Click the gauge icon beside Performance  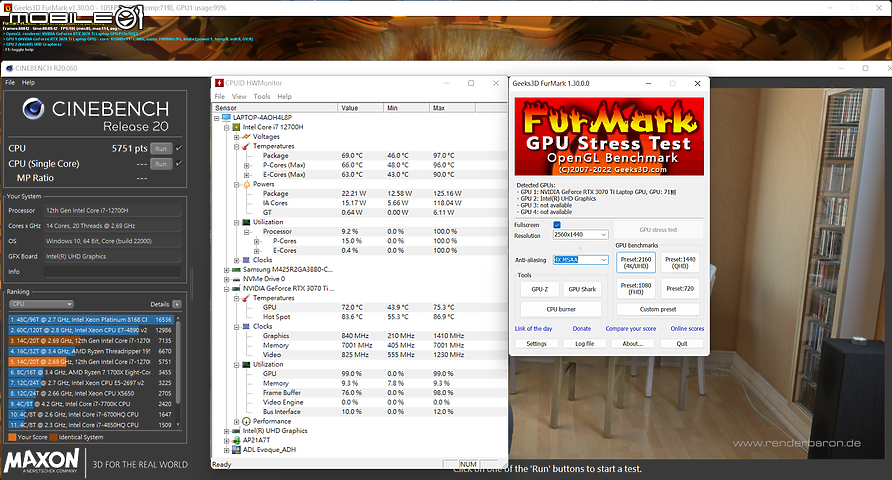pos(246,421)
